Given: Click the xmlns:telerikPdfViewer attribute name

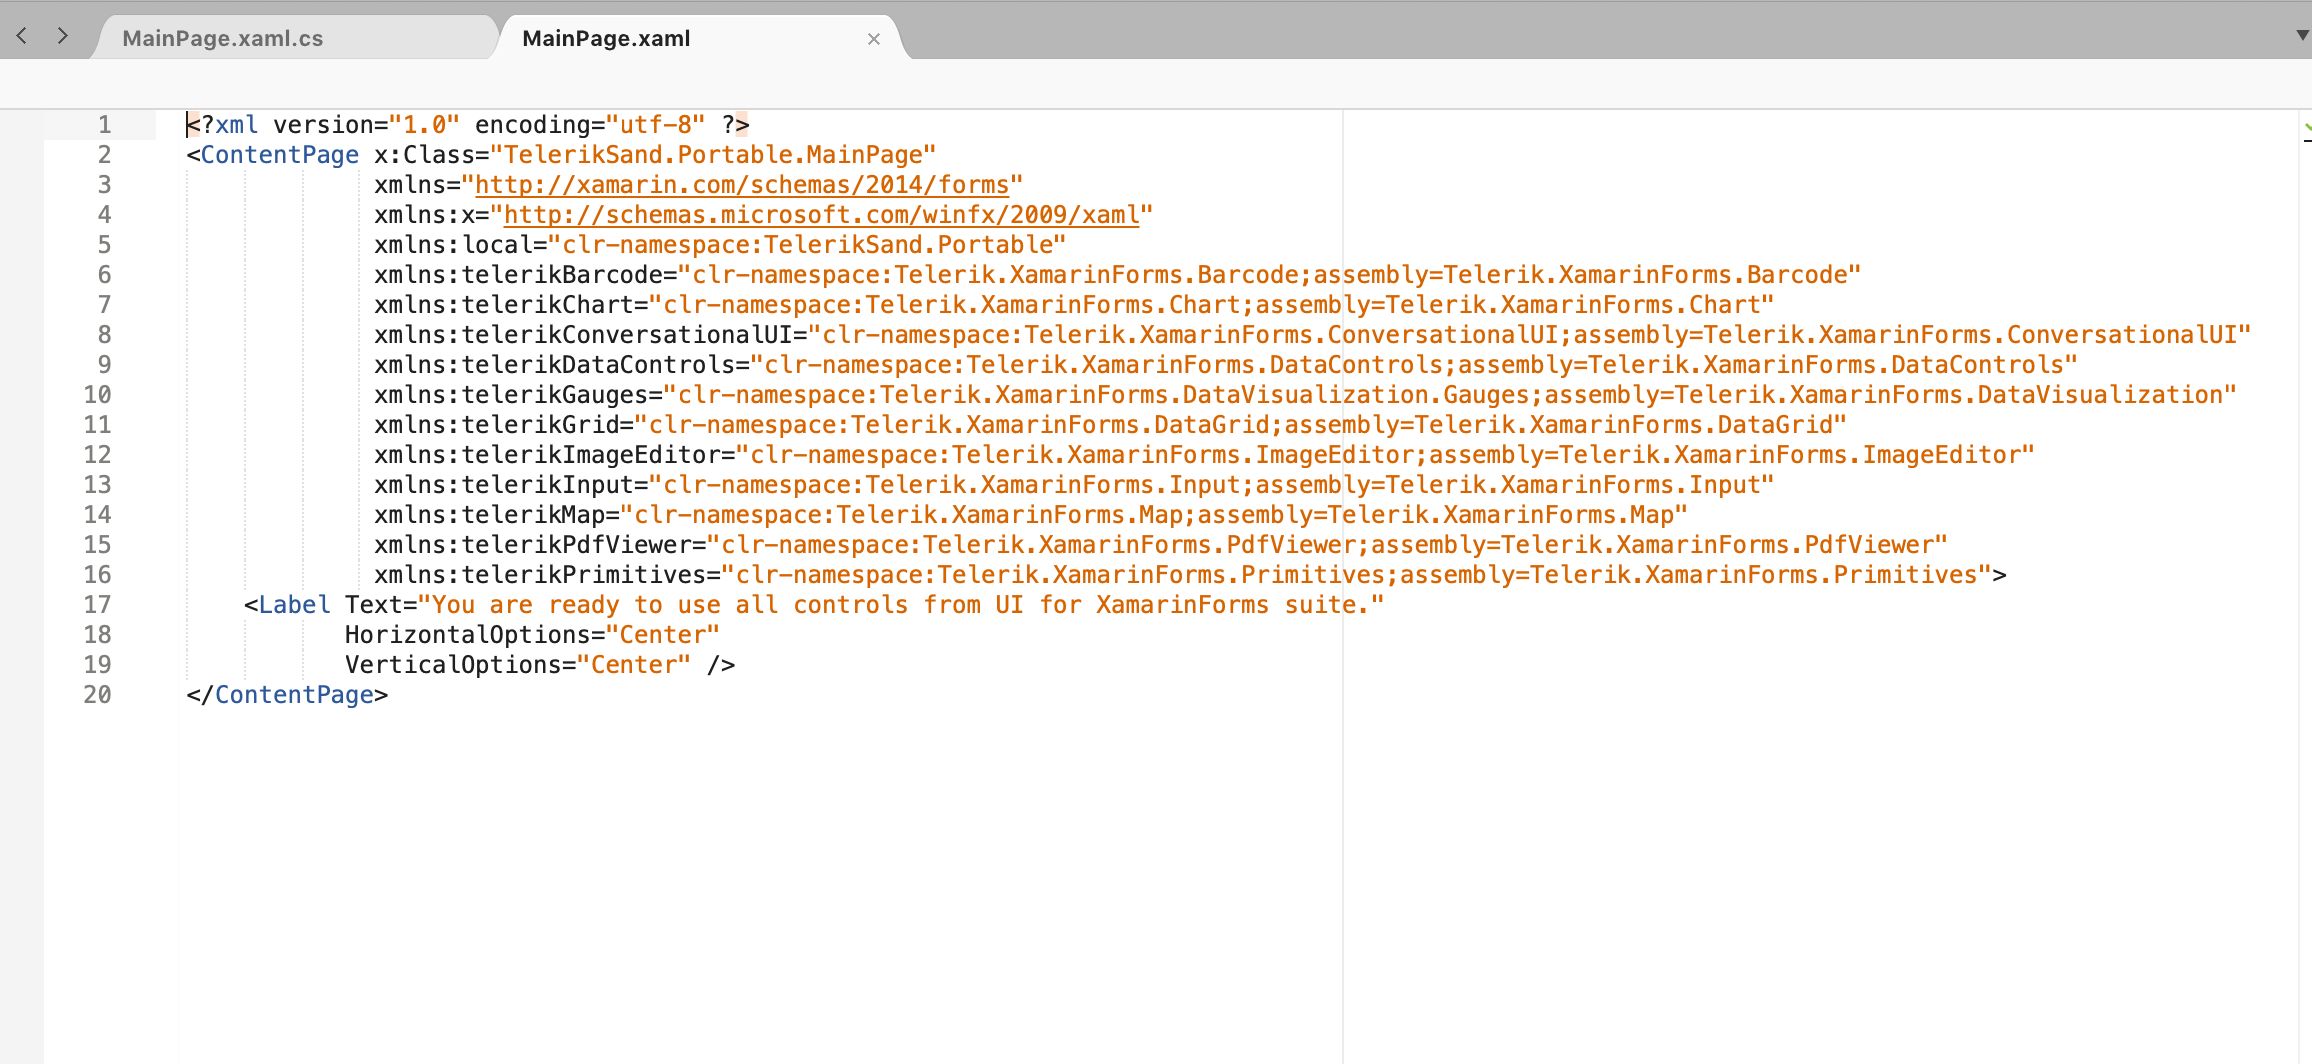Looking at the screenshot, I should click(533, 545).
